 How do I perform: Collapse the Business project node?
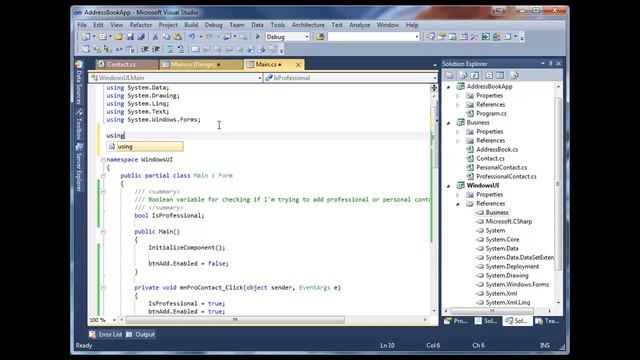click(x=448, y=123)
